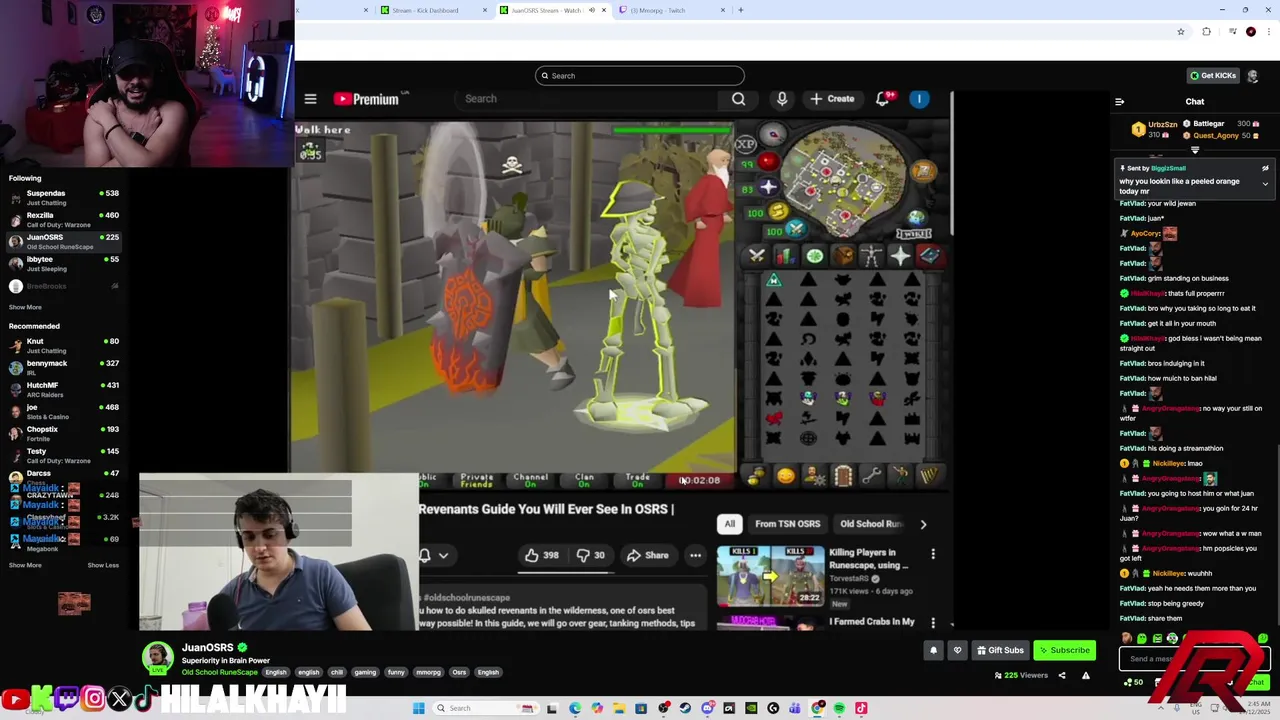Click the Get KICKs button
Viewport: 1280px width, 720px height.
pyautogui.click(x=1214, y=76)
